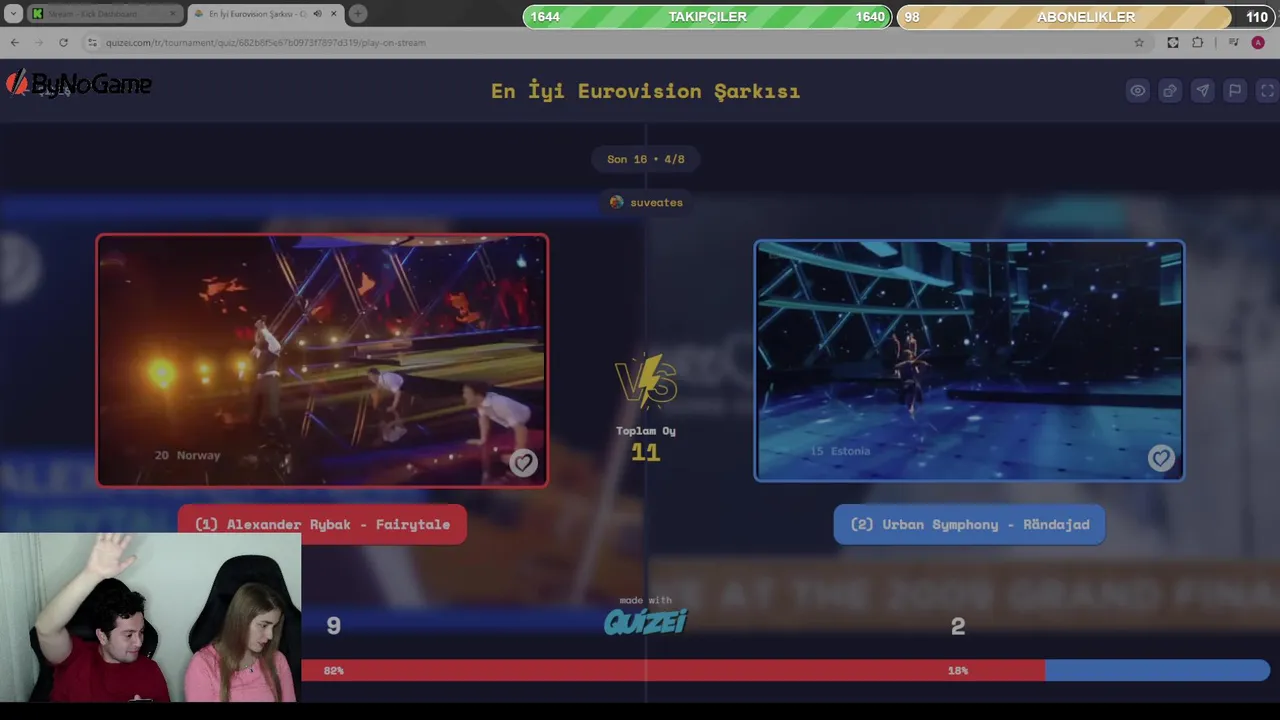Image resolution: width=1280 pixels, height=720 pixels.
Task: Select the Norway performance video thumbnail
Action: (322, 361)
